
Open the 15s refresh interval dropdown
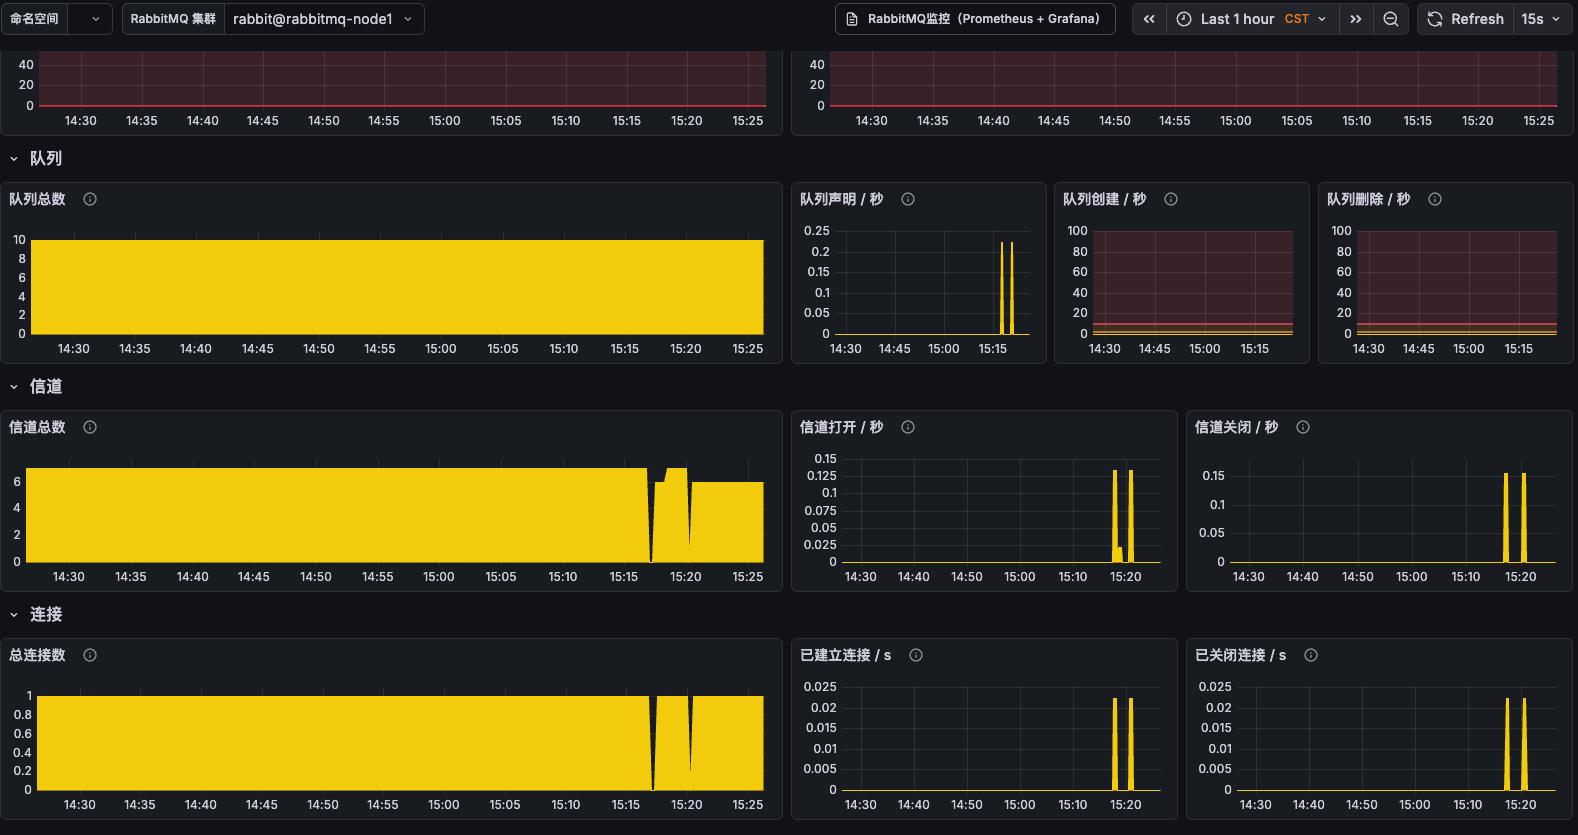click(1541, 19)
